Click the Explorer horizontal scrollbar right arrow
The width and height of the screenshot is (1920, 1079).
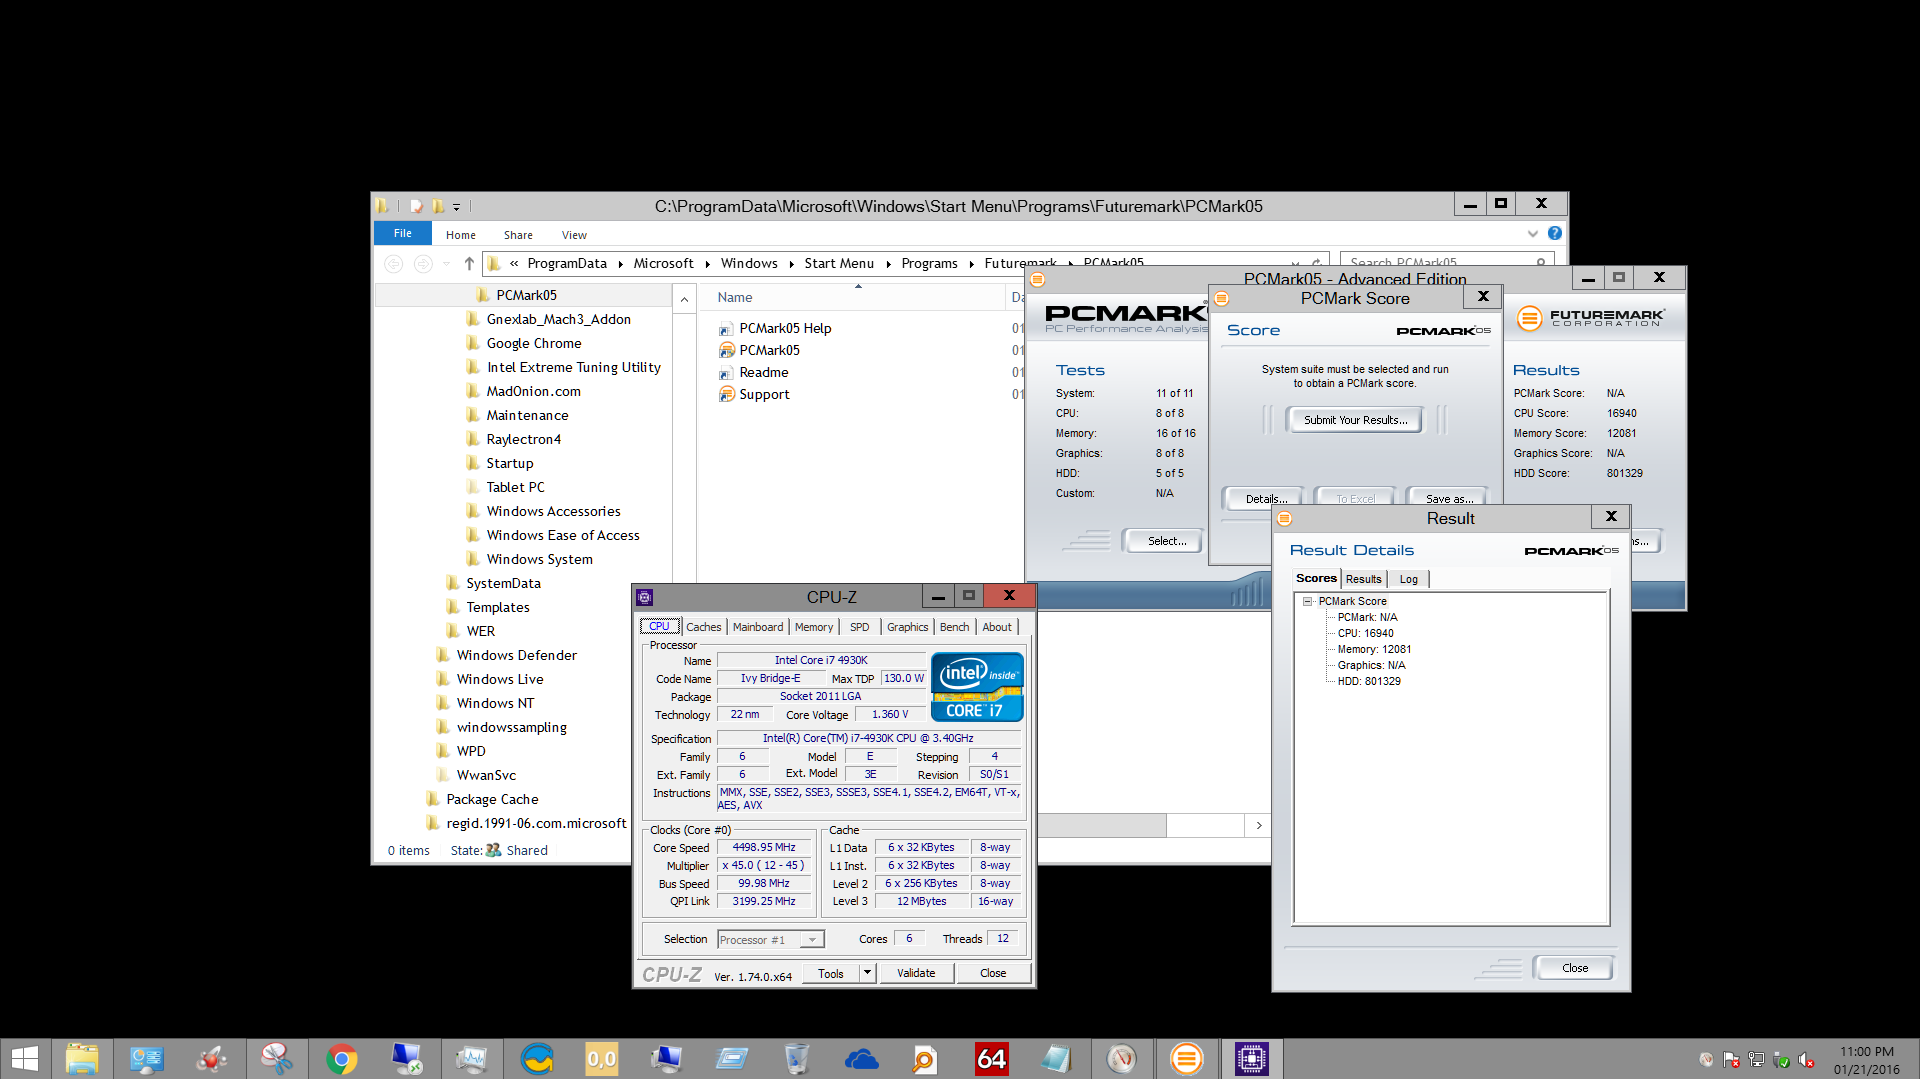pos(1258,825)
